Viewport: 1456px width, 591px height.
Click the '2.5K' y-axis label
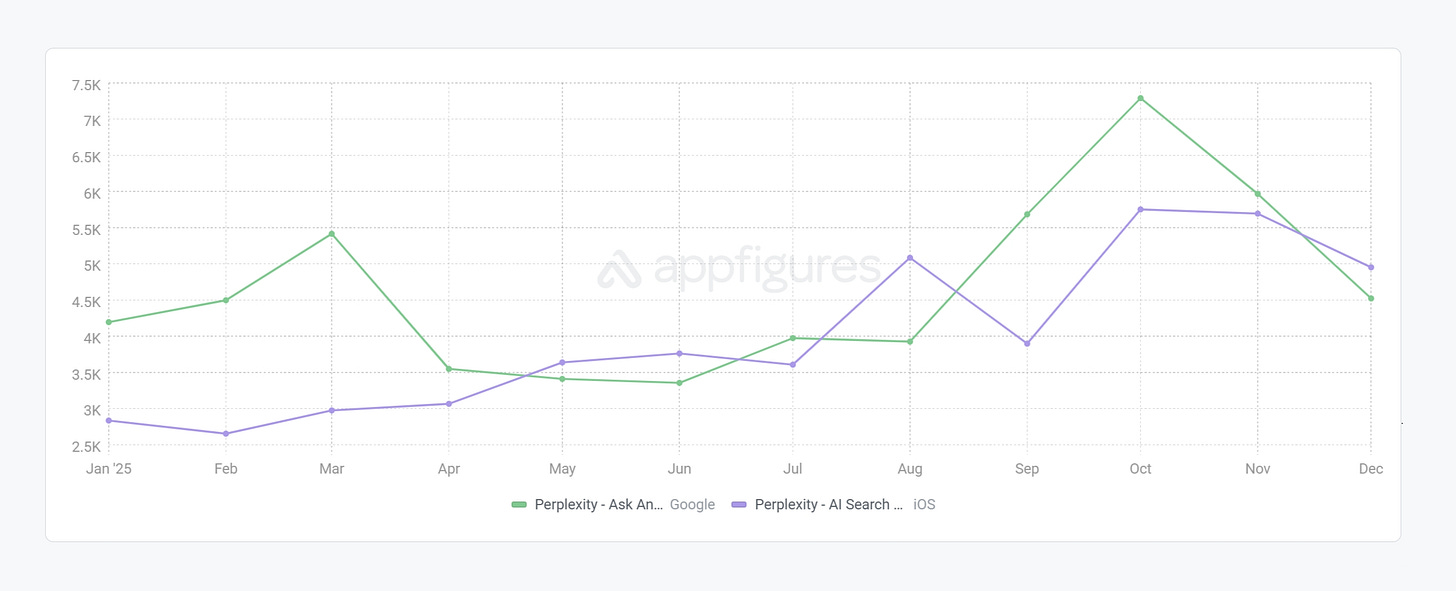(86, 446)
